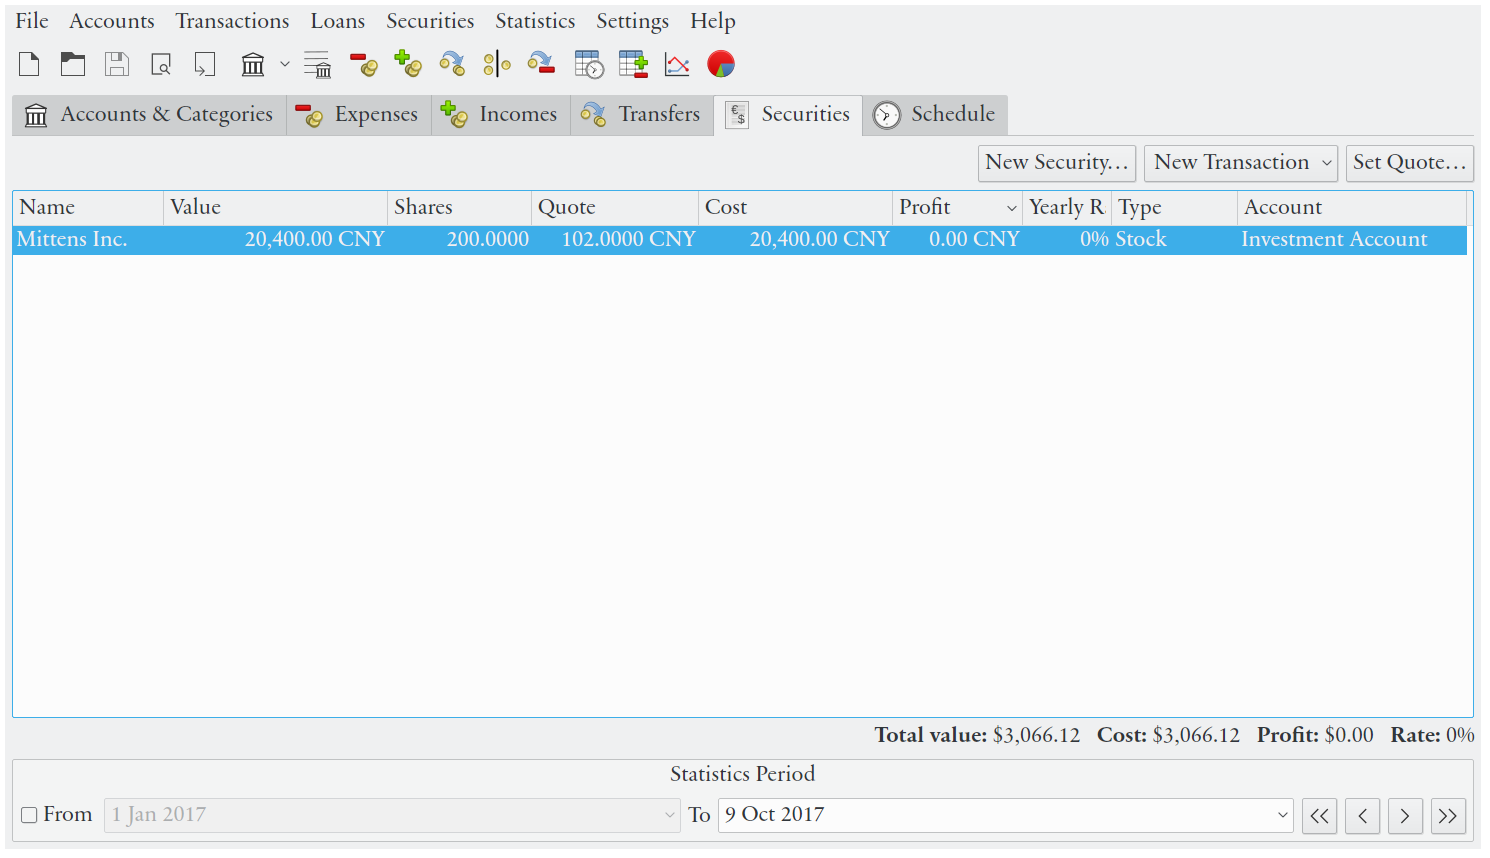Open the New Transaction dropdown button
1490x858 pixels.
[1240, 163]
